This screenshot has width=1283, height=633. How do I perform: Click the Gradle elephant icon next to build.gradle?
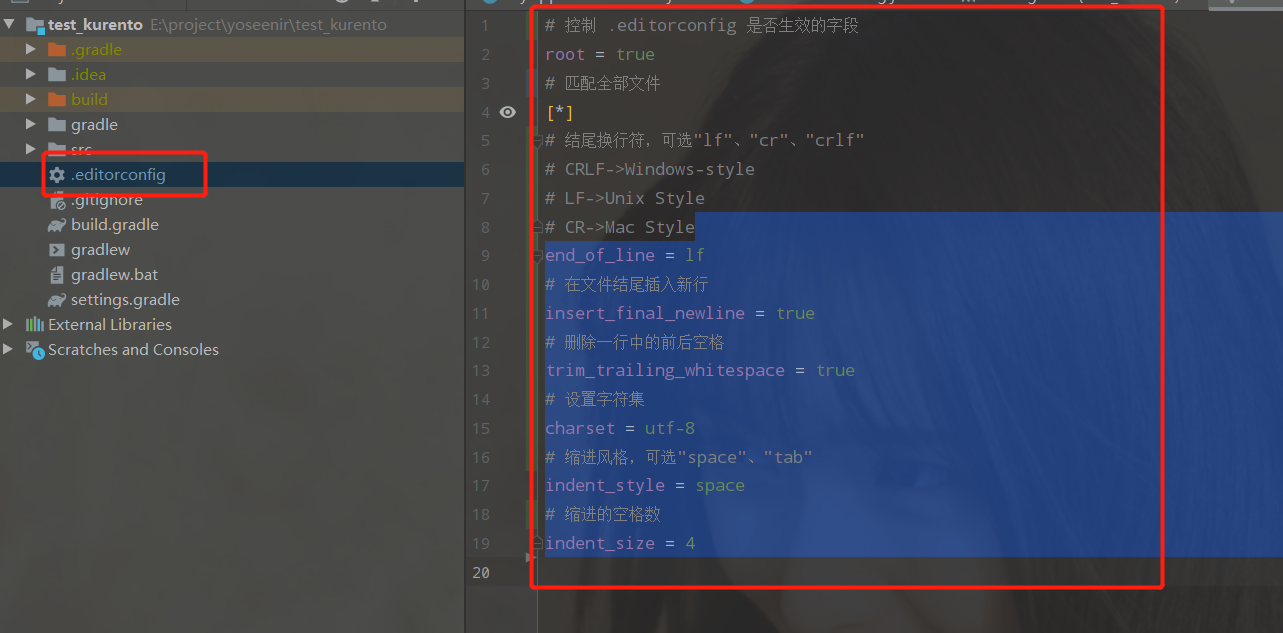coord(57,224)
